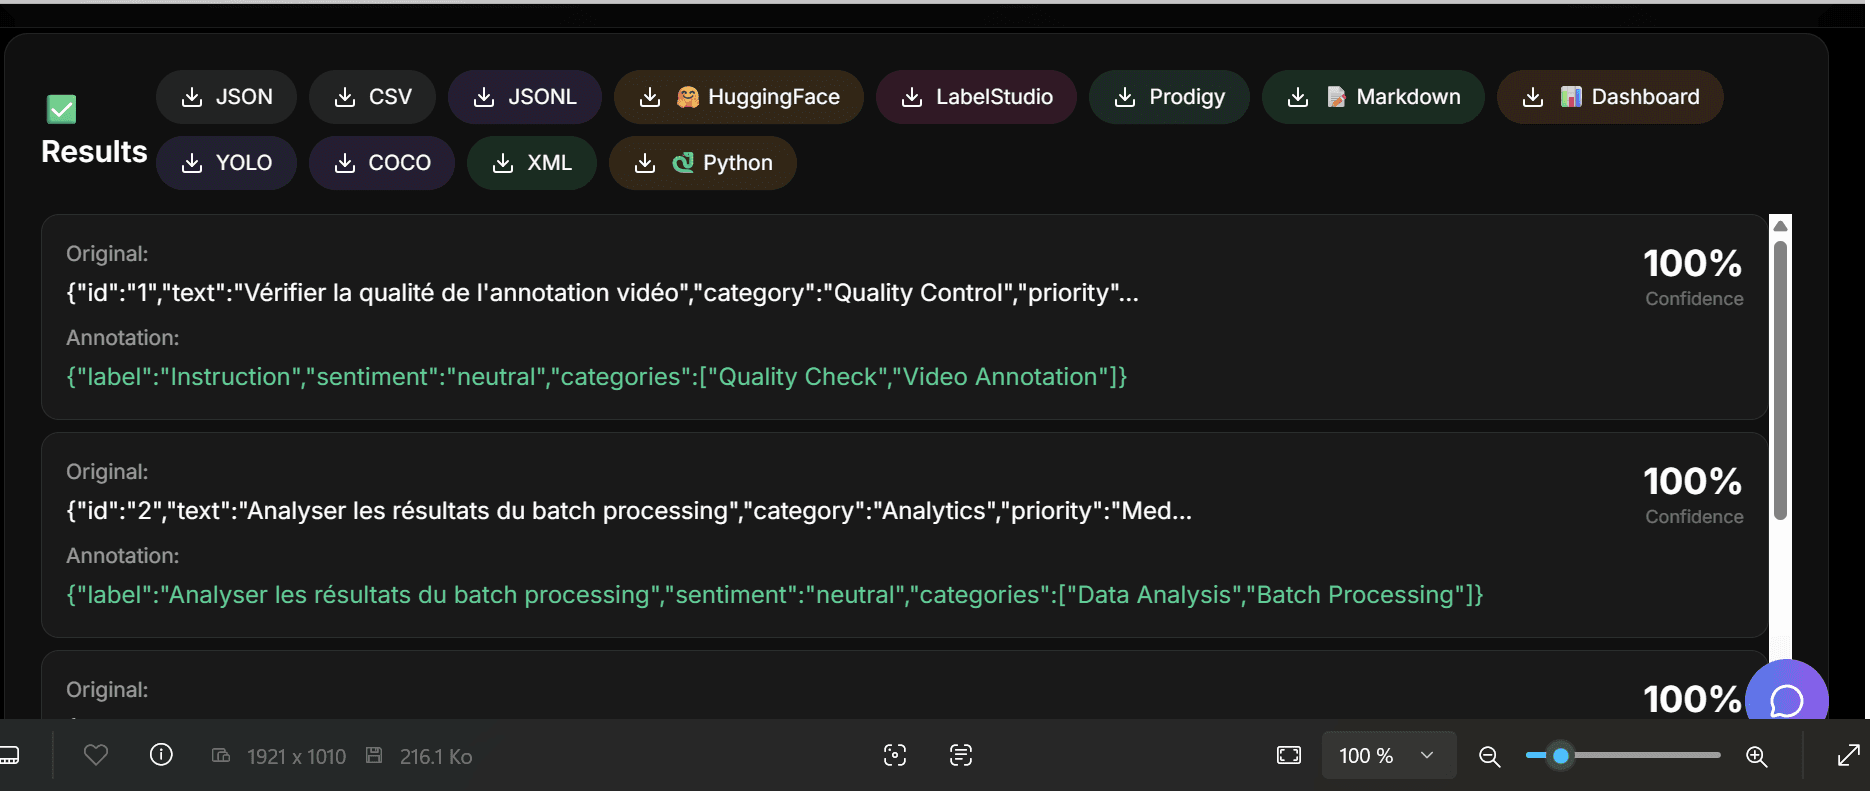
Task: Mark image as favorite with heart icon
Action: point(96,755)
